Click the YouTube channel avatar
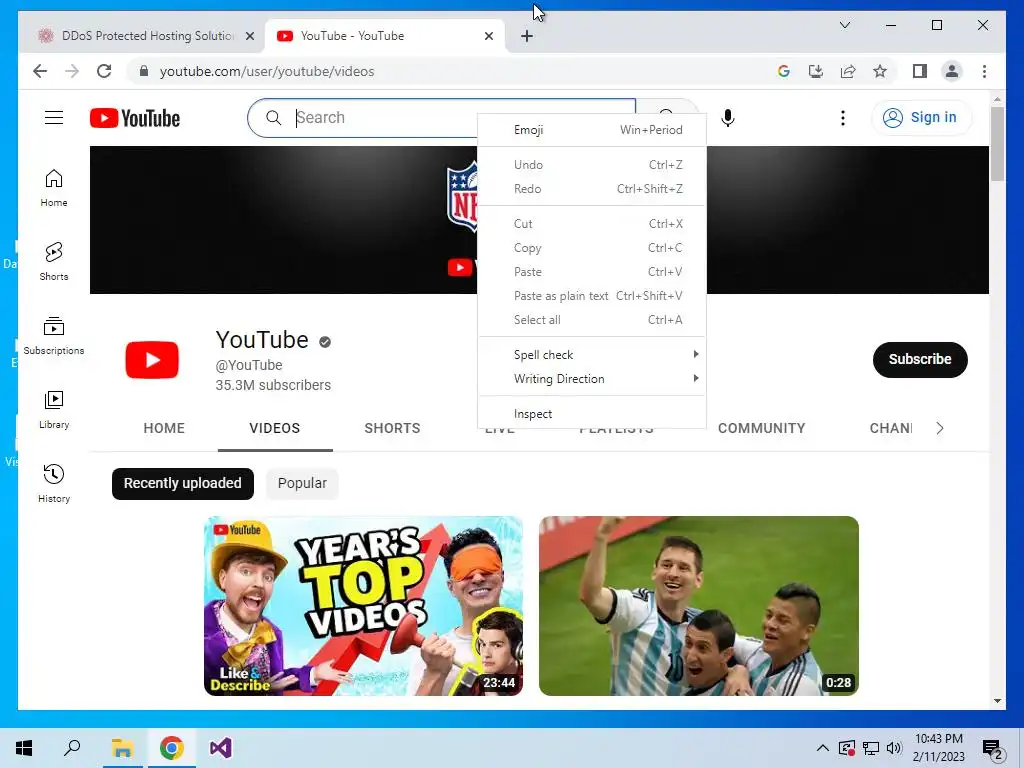The image size is (1024, 768). tap(152, 360)
